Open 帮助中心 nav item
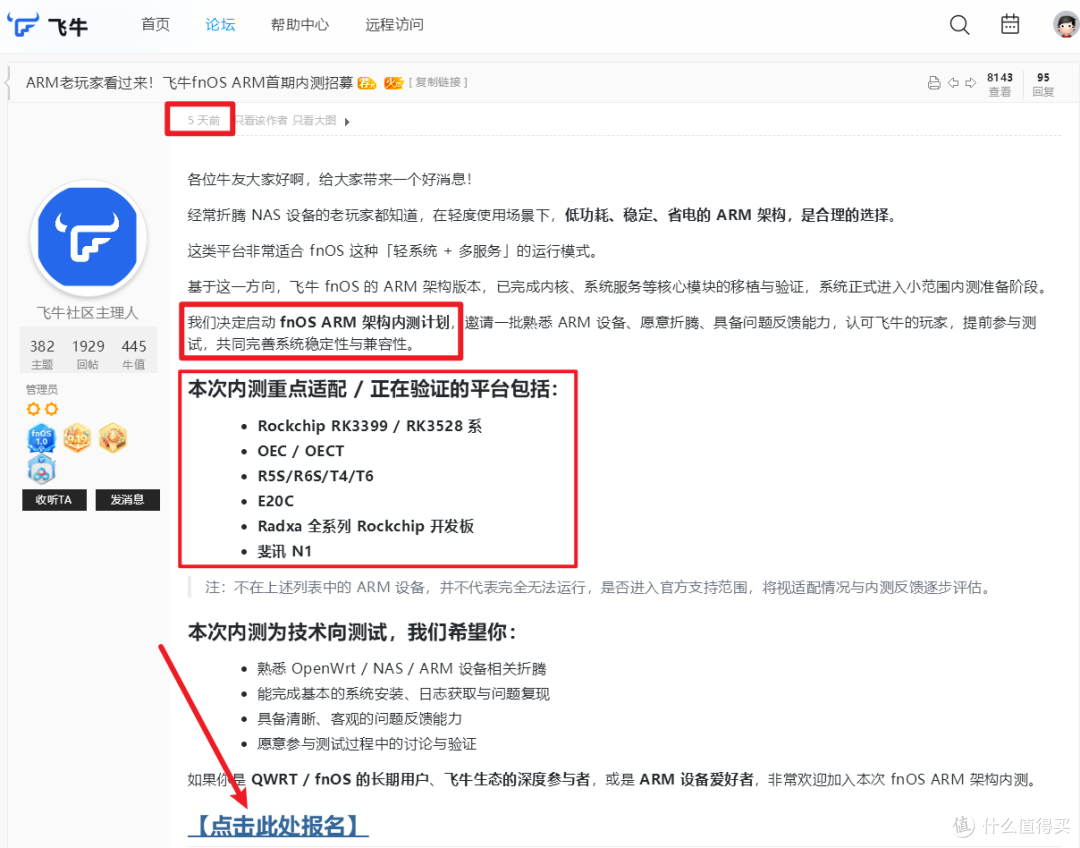This screenshot has width=1080, height=848. [x=300, y=25]
